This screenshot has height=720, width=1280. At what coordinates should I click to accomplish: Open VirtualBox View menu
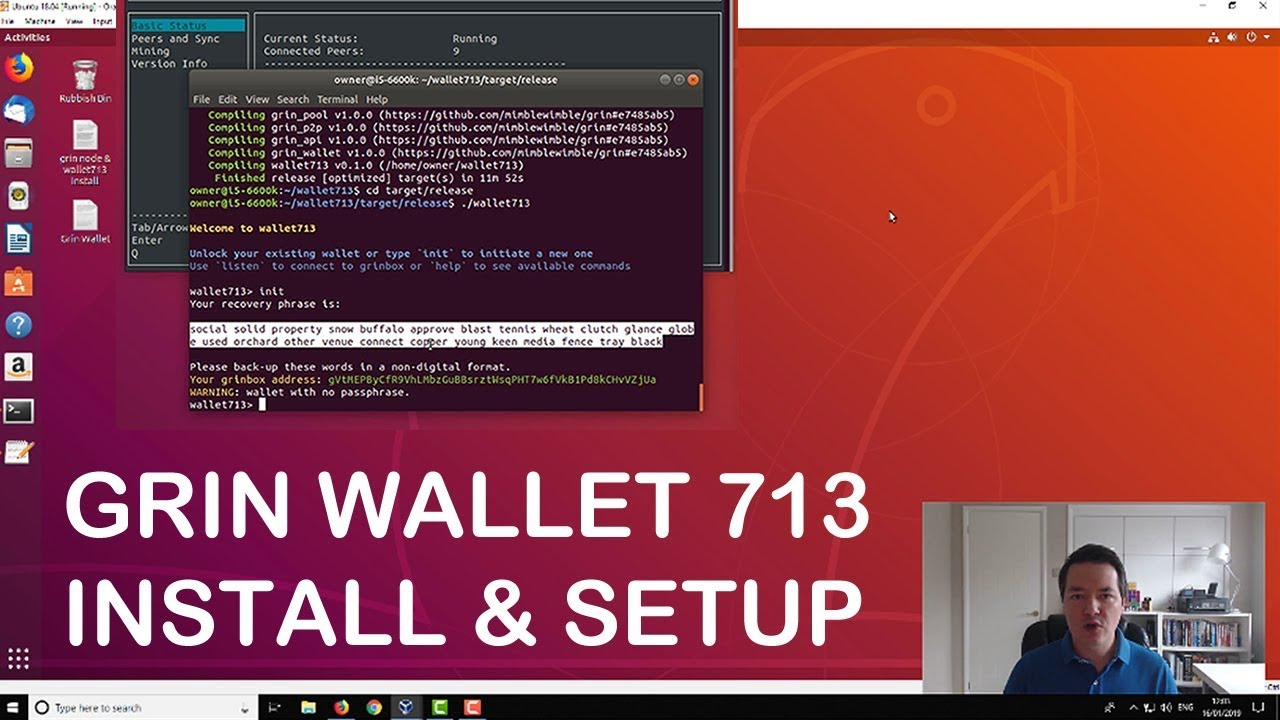click(x=75, y=20)
